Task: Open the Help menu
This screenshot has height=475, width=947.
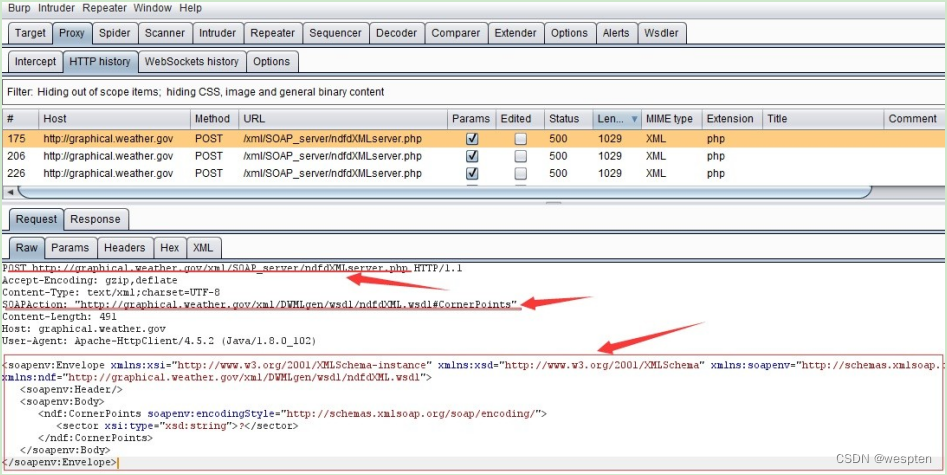Action: tap(190, 8)
